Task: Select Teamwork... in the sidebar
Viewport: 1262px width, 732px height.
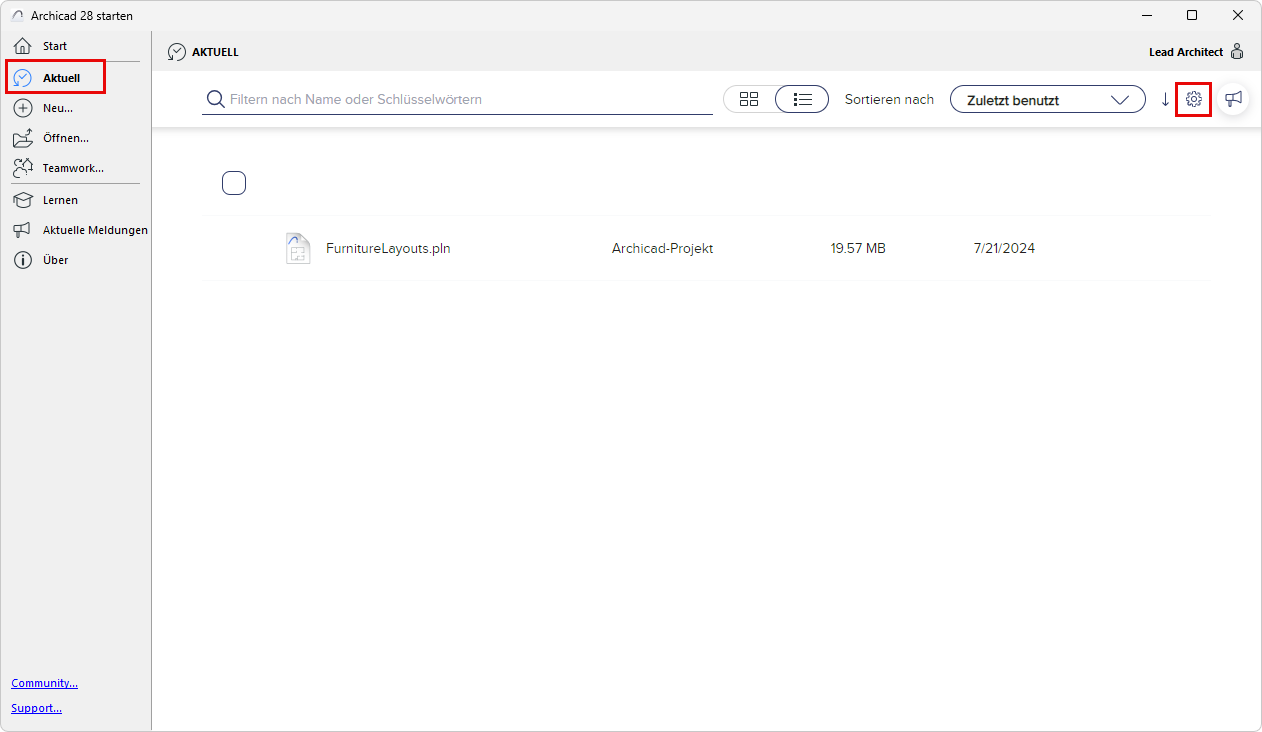Action: click(x=75, y=168)
